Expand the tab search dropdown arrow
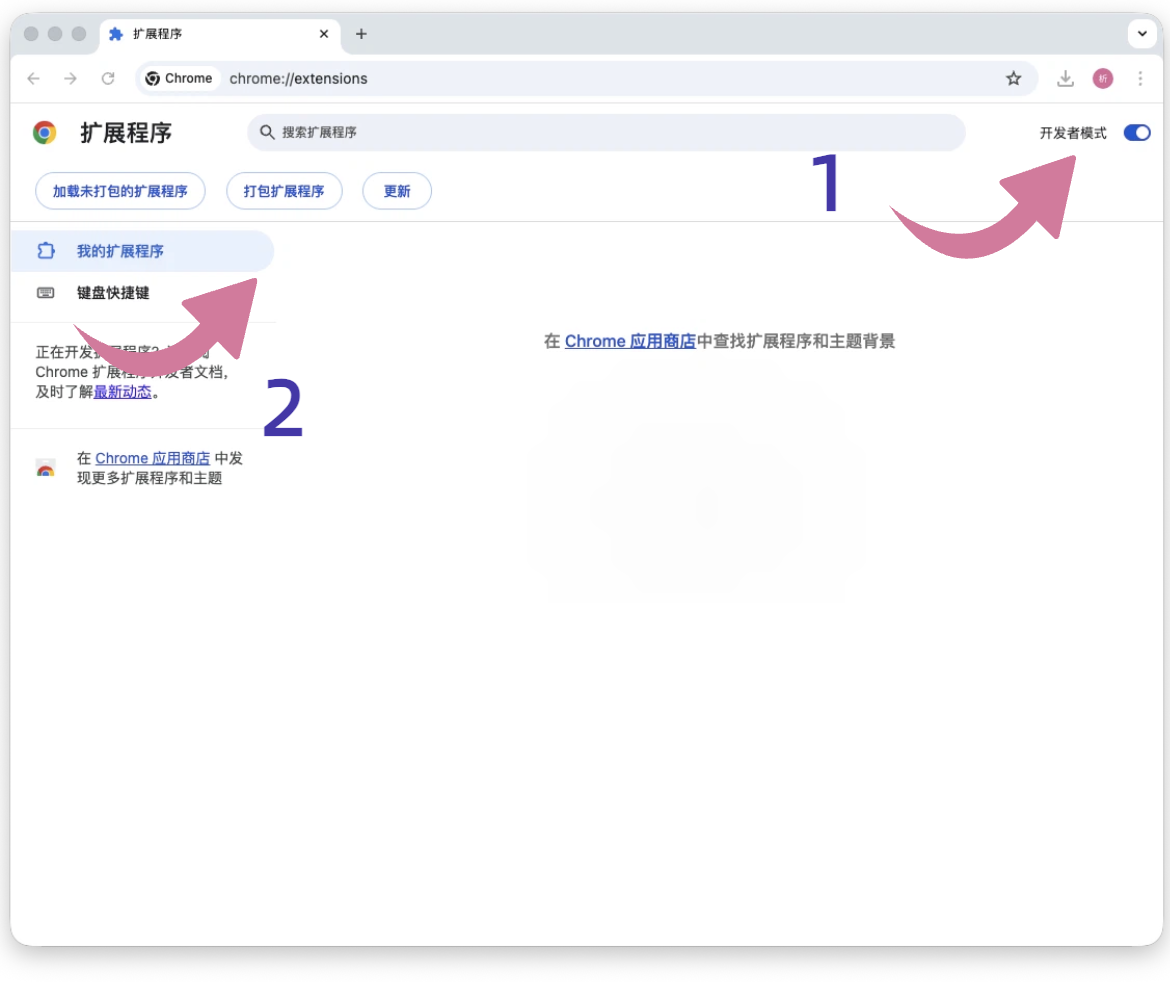 pos(1142,34)
